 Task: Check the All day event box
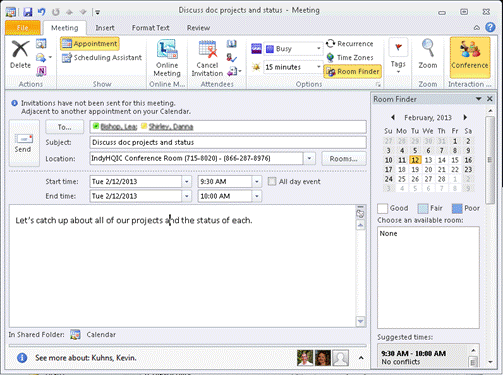272,181
